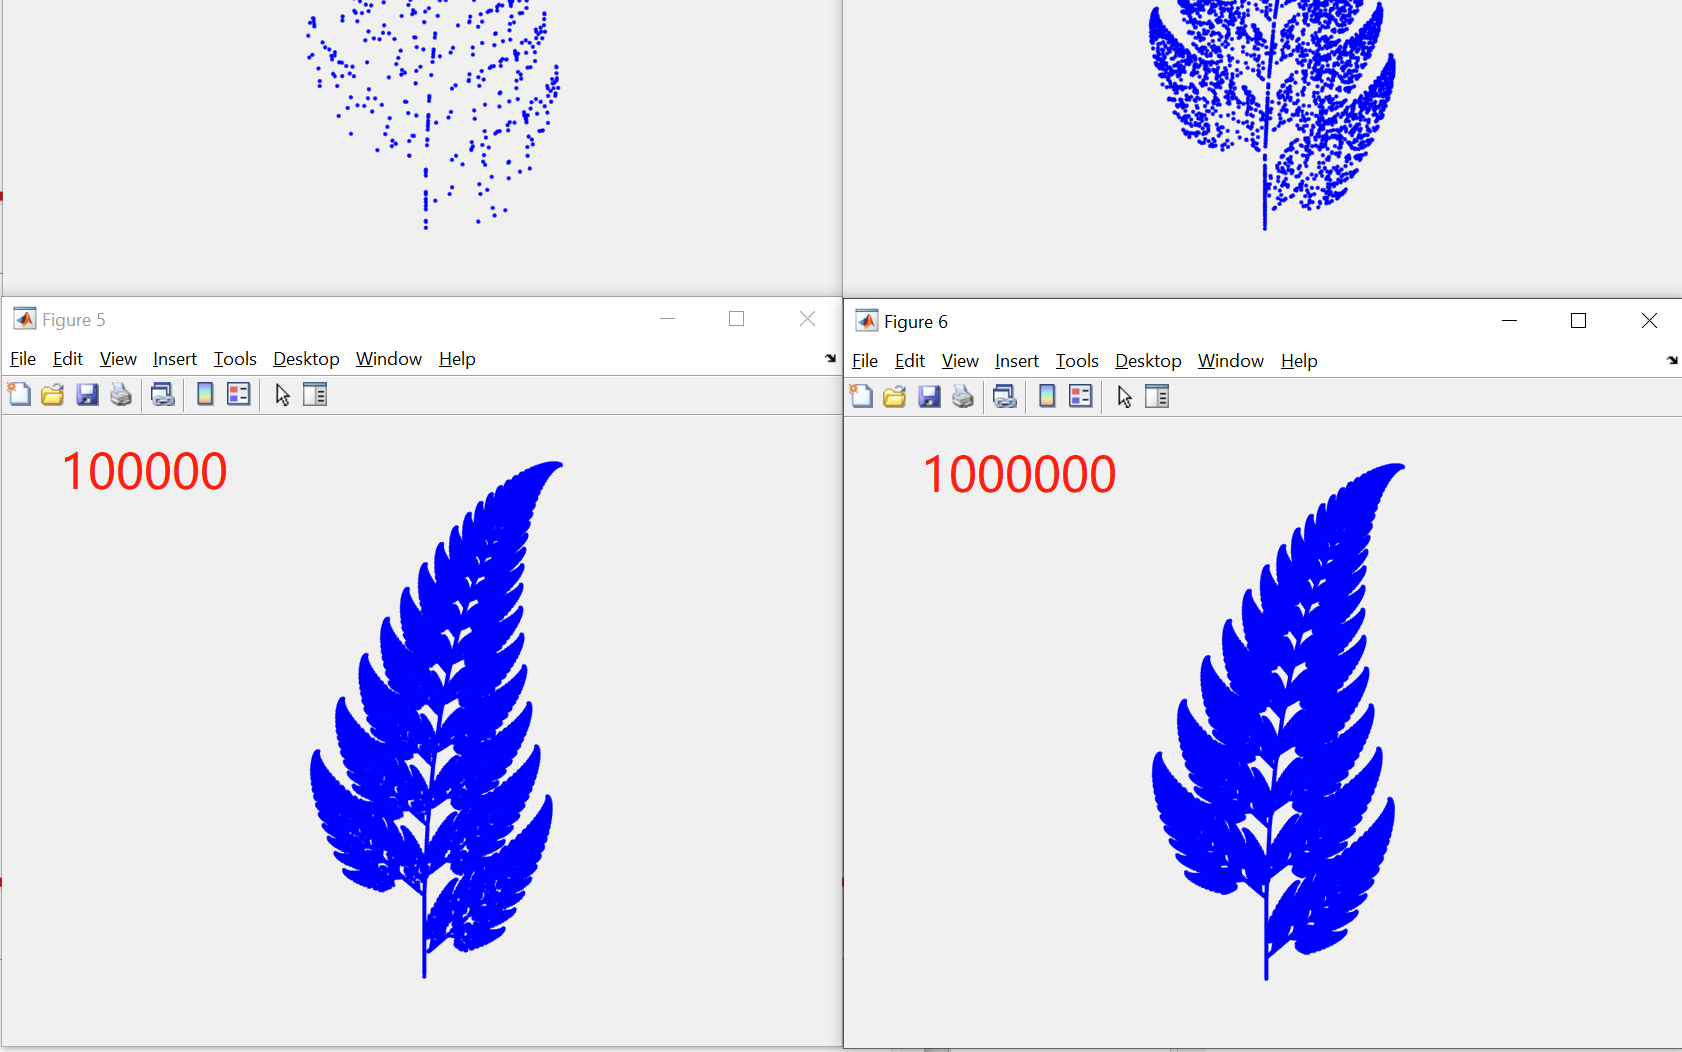Open Property Inspector icon in Figure 6
Viewport: 1682px width, 1052px height.
tap(1157, 396)
